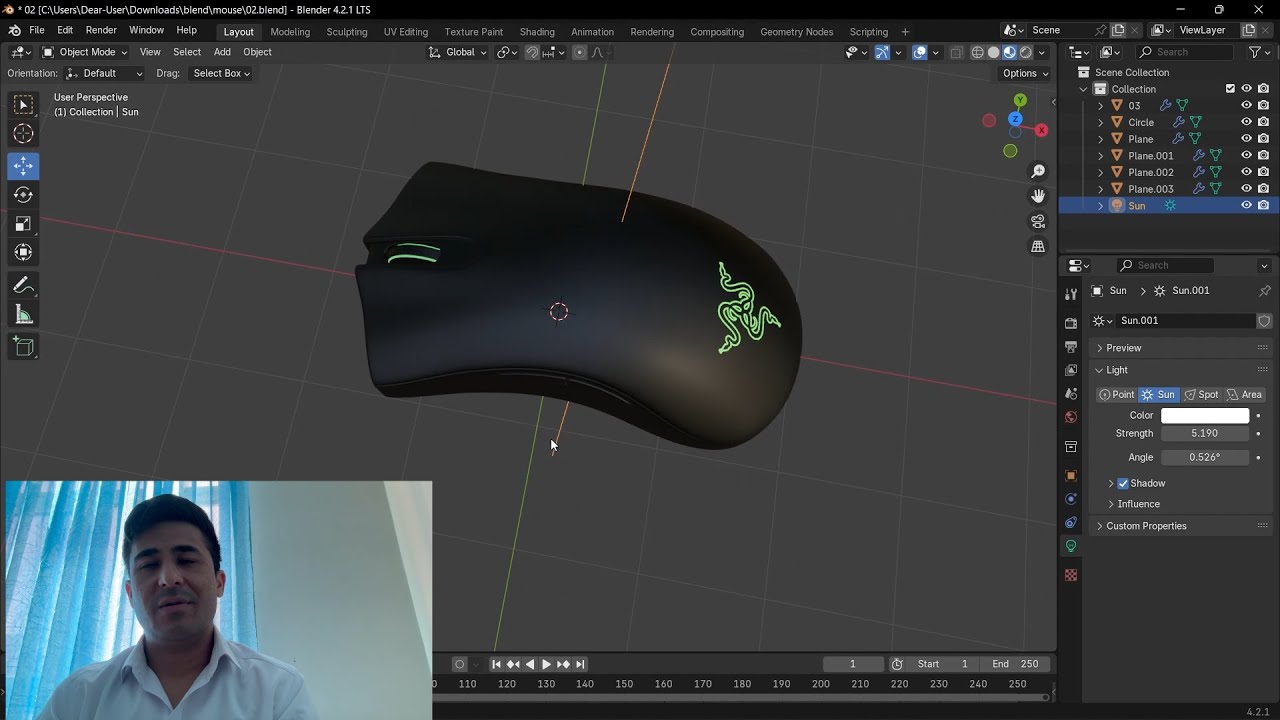The height and width of the screenshot is (720, 1280).
Task: Open the Drag Select Box dropdown
Action: (220, 73)
